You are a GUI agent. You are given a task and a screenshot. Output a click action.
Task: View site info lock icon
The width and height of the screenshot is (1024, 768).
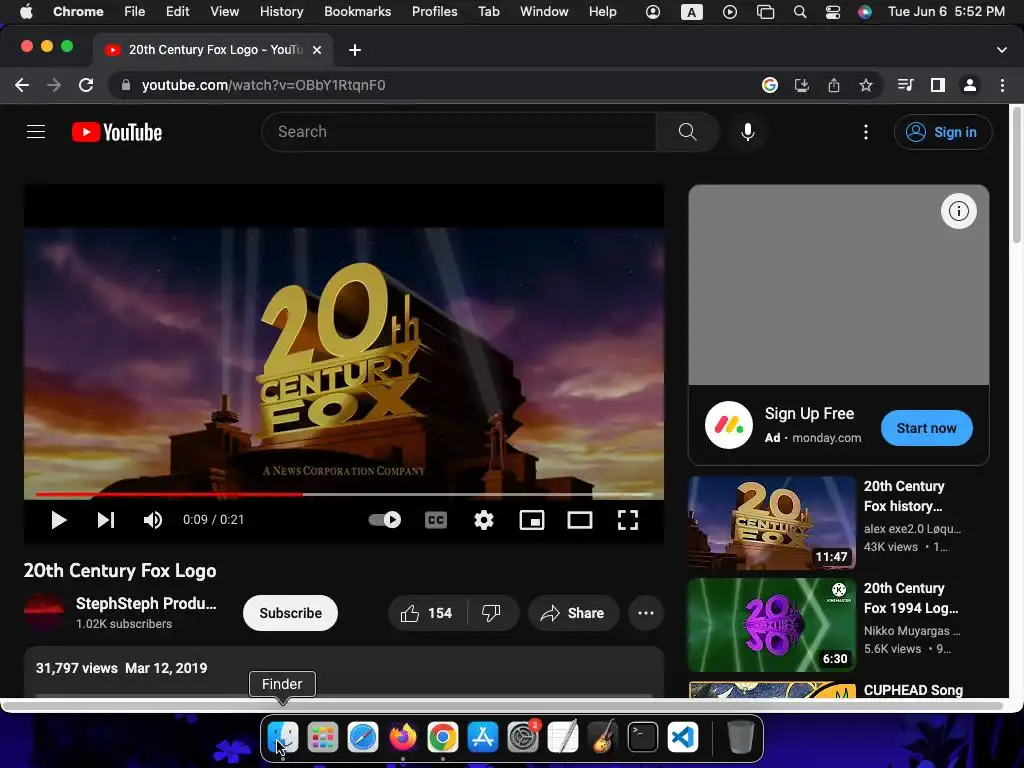126,85
